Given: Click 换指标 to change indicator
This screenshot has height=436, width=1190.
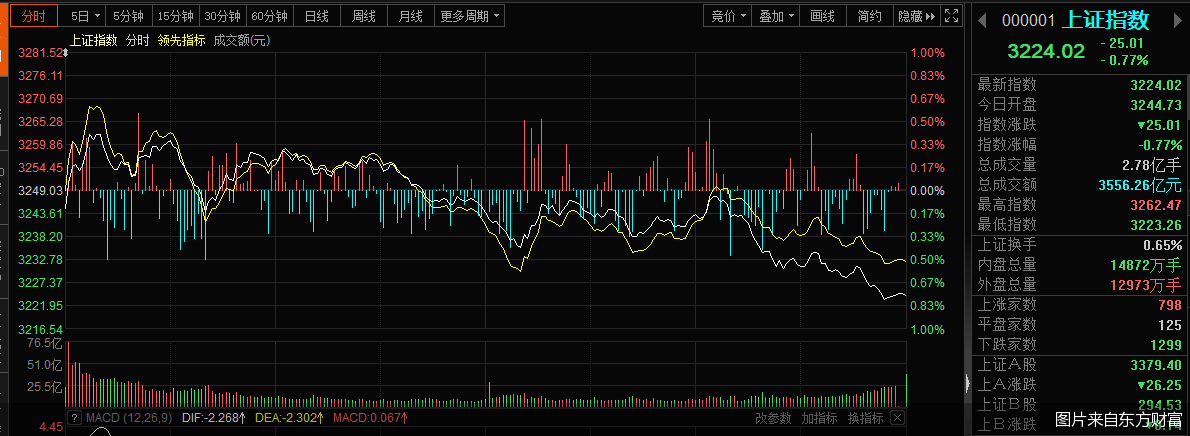Looking at the screenshot, I should coord(866,417).
